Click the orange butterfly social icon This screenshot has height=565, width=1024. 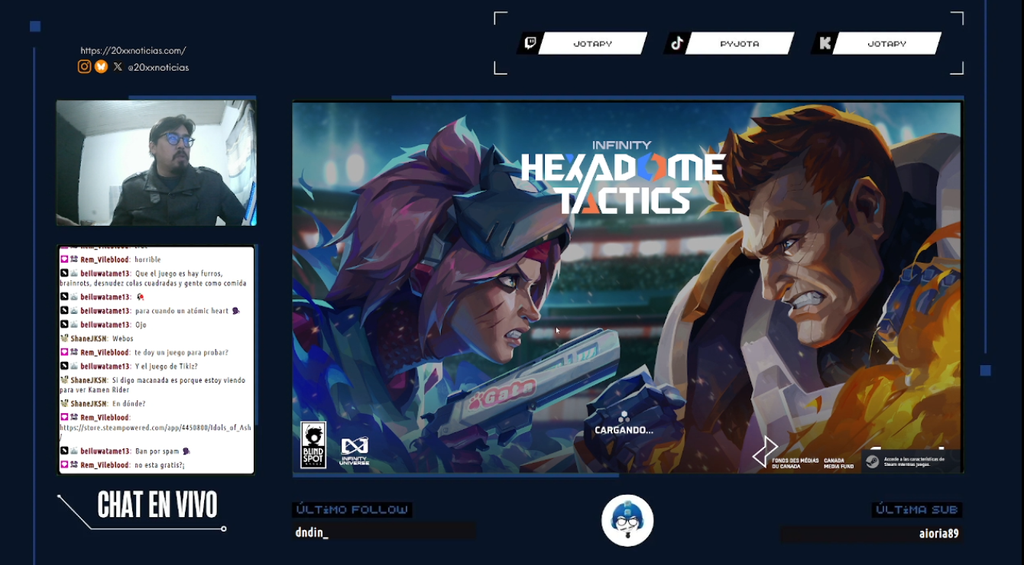(x=101, y=67)
